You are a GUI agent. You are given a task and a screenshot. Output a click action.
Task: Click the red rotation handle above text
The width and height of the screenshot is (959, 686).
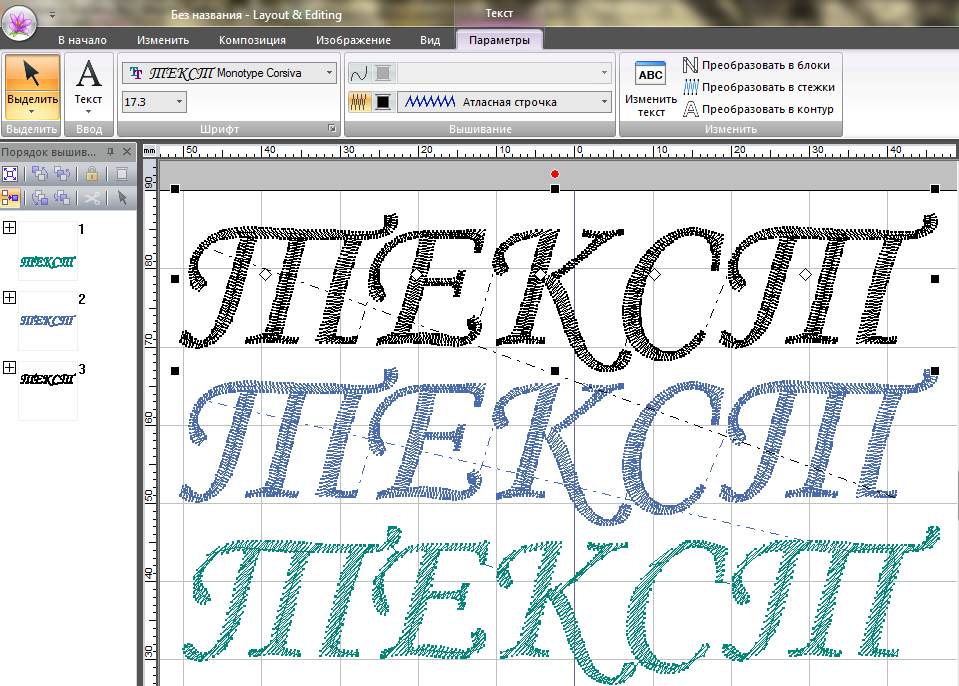[x=555, y=174]
